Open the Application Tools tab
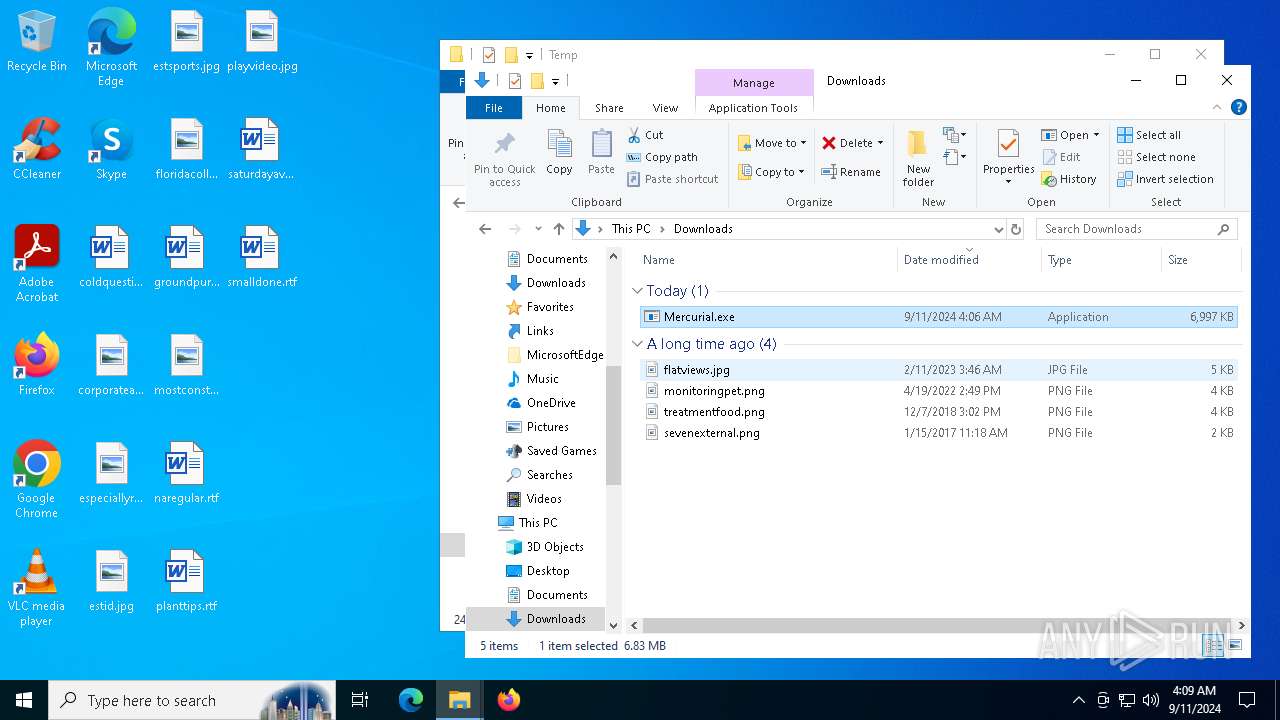Image resolution: width=1280 pixels, height=720 pixels. 753,108
